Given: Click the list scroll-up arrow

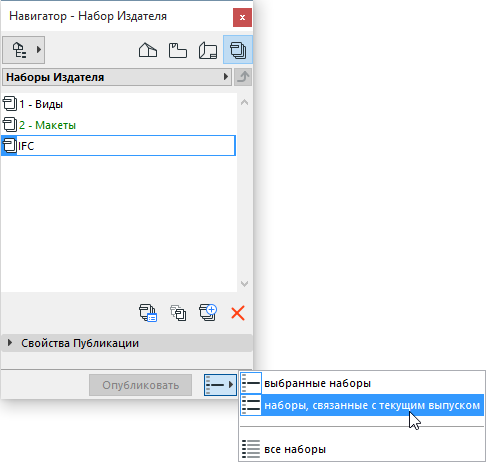Looking at the screenshot, I should [x=244, y=102].
